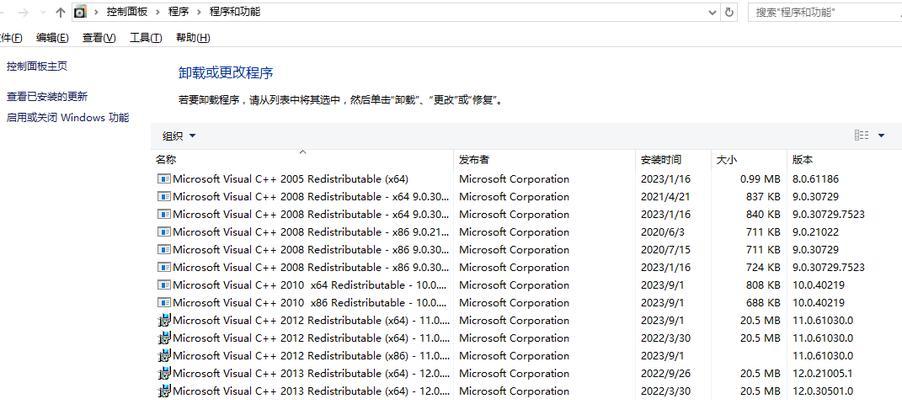Sort by the 发布者 column header
This screenshot has height=400, width=902.
pos(545,159)
